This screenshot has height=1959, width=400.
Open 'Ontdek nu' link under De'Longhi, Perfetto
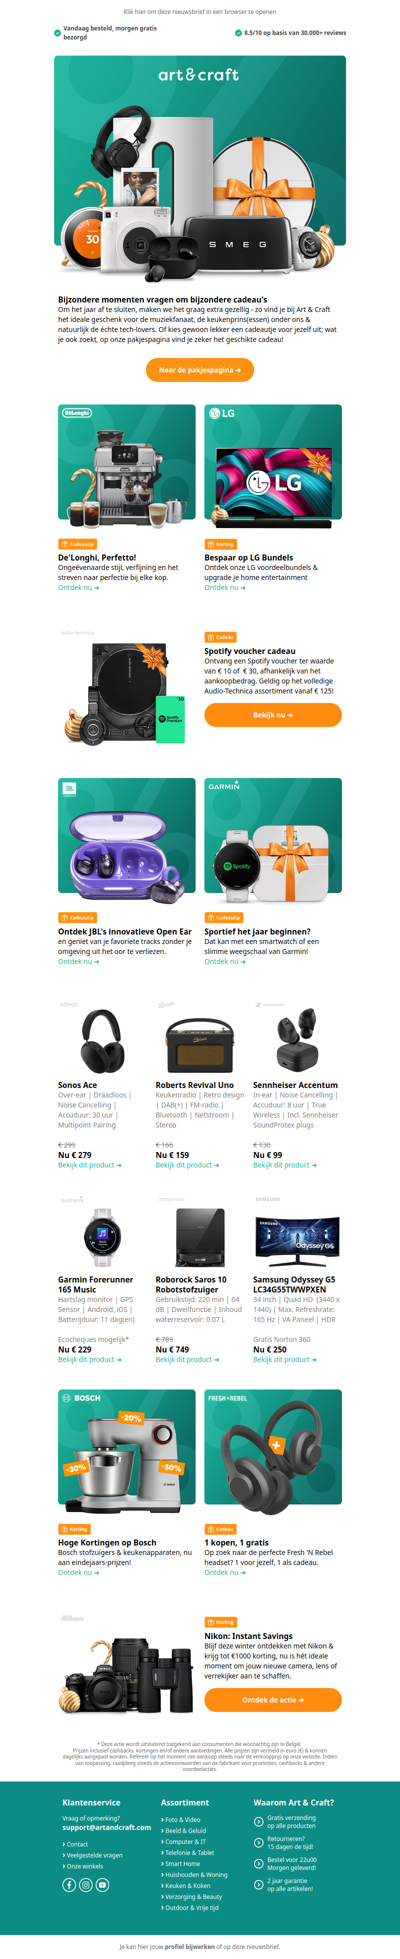click(x=79, y=588)
